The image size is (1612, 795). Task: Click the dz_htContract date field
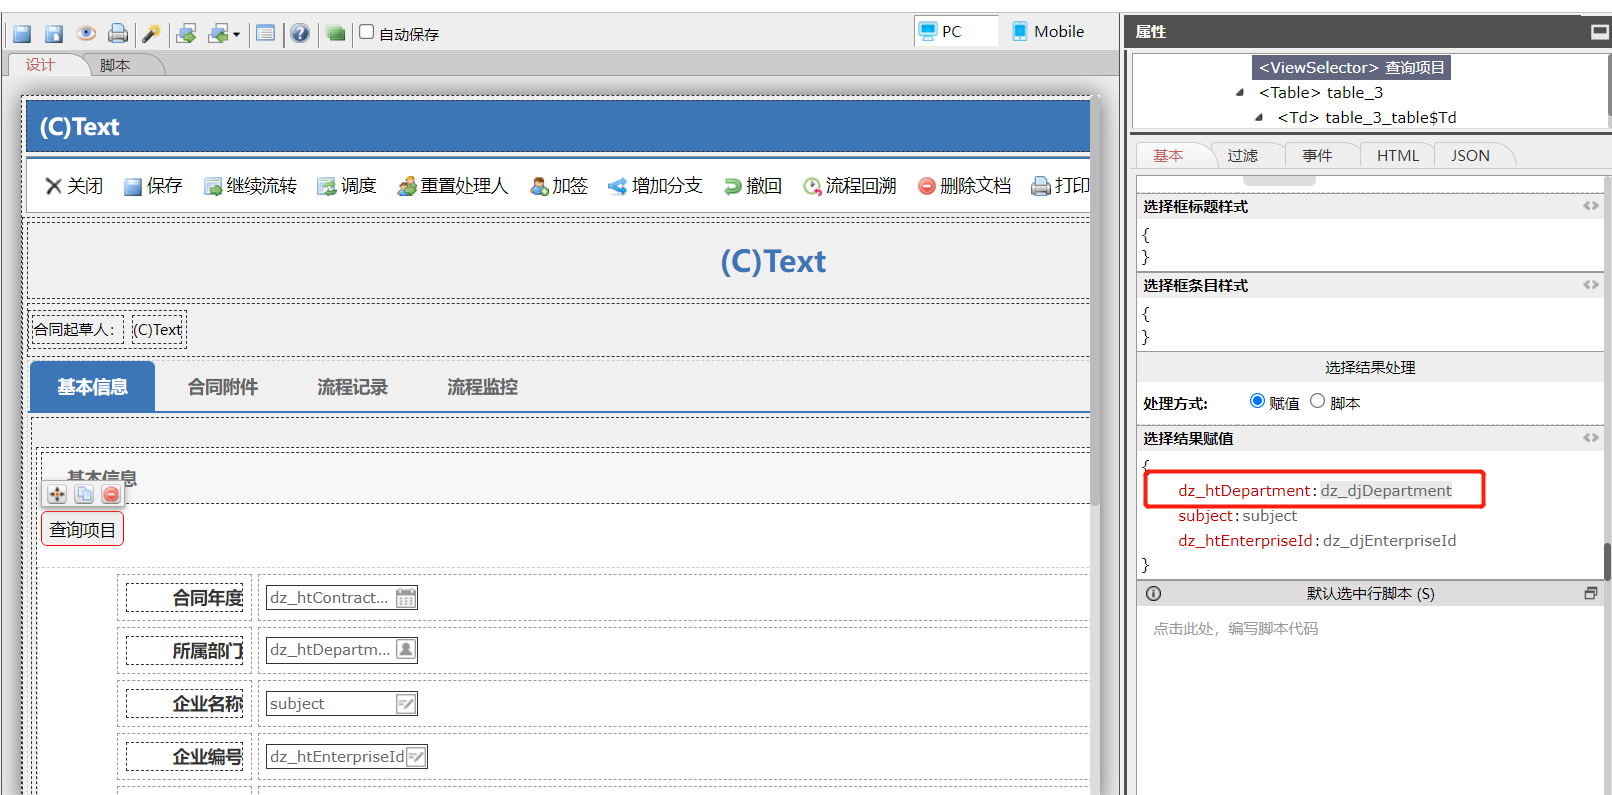[x=342, y=598]
